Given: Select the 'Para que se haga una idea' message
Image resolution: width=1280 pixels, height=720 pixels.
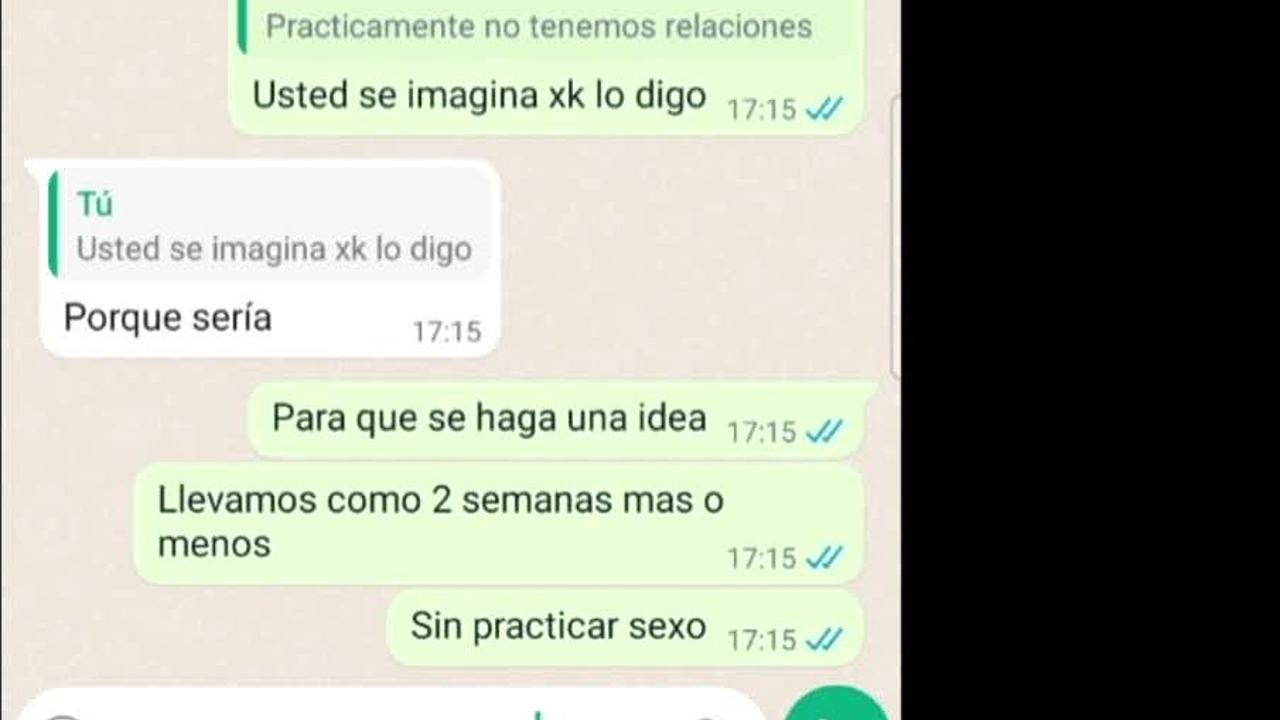Looking at the screenshot, I should coord(562,420).
